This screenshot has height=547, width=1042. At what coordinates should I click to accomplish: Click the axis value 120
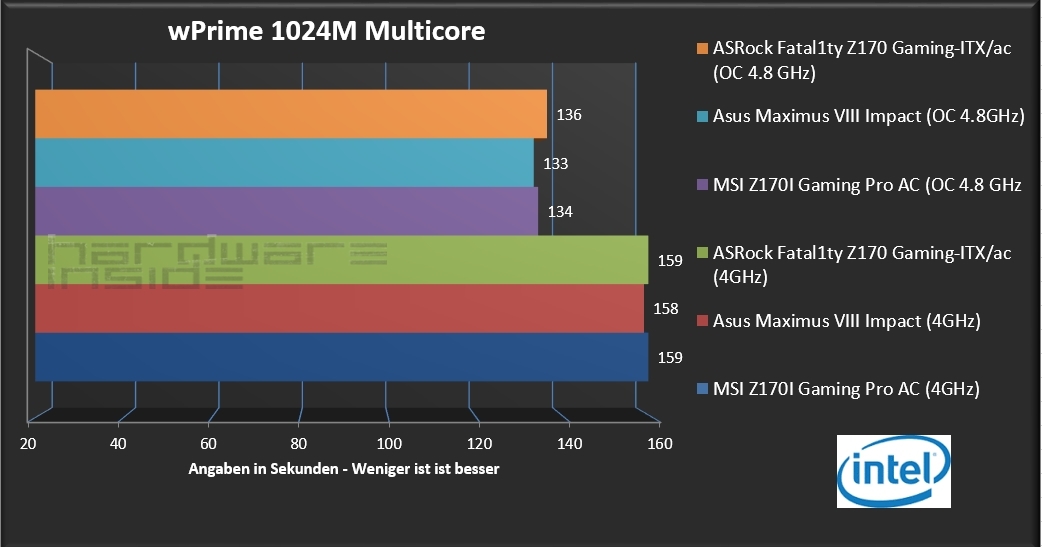point(480,444)
